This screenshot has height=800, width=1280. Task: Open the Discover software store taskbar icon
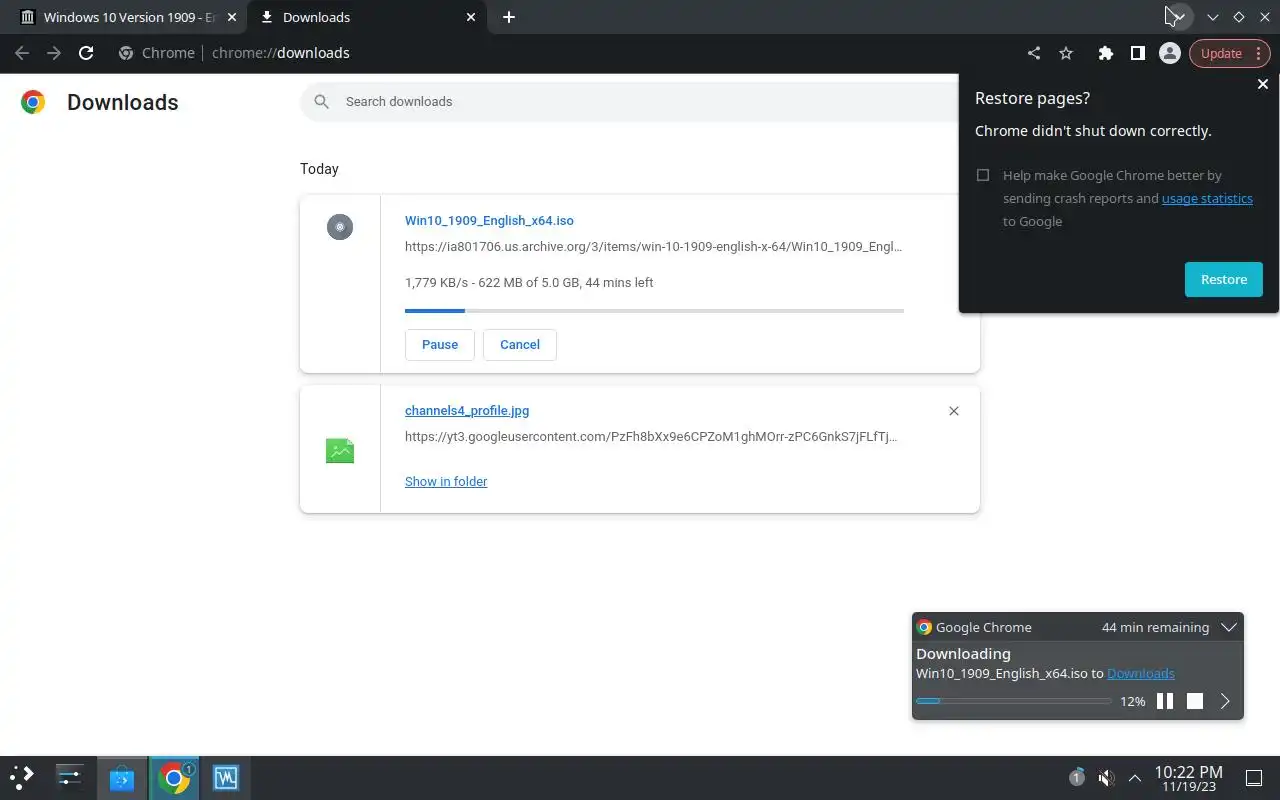pos(122,777)
